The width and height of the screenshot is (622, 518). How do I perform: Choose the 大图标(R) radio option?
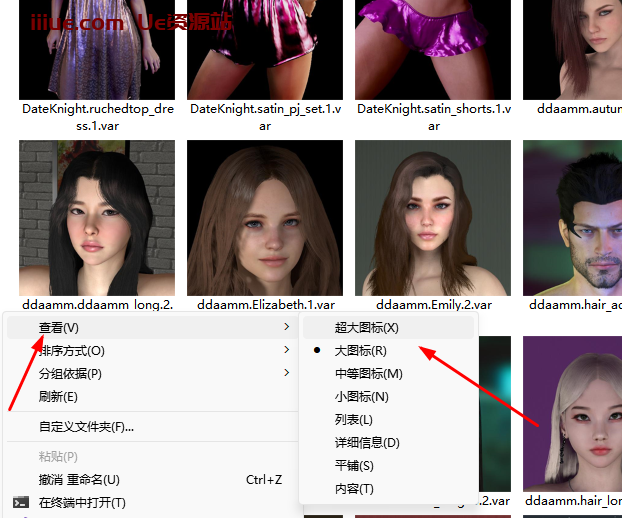pos(361,351)
